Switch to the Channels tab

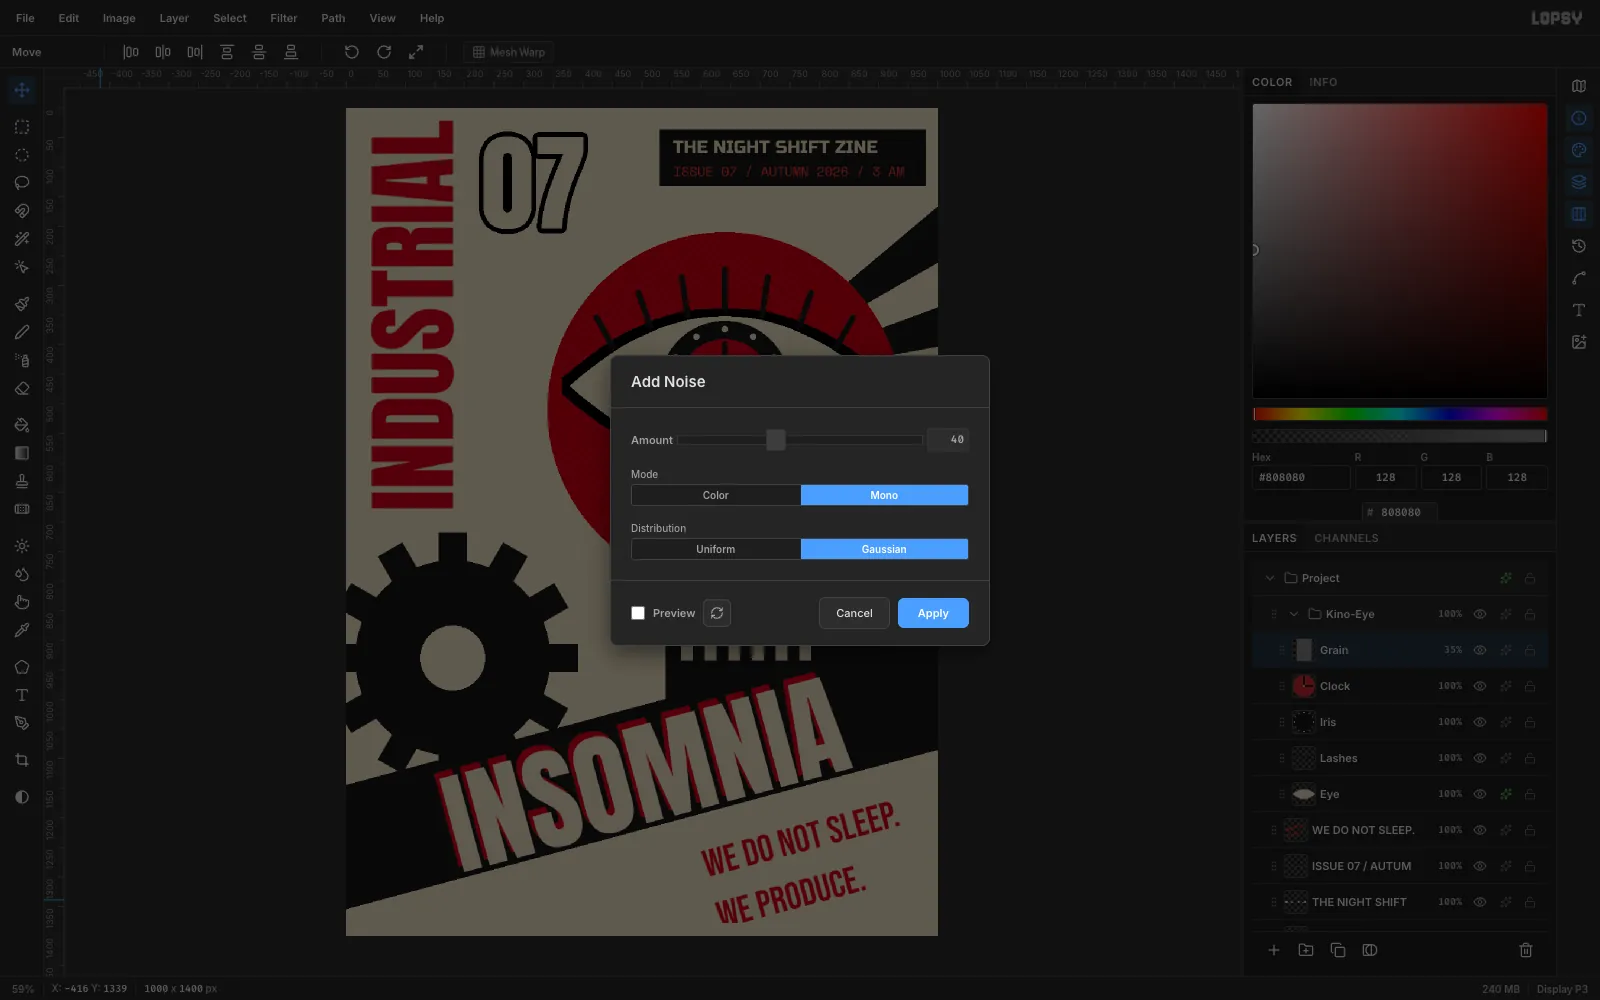point(1346,538)
